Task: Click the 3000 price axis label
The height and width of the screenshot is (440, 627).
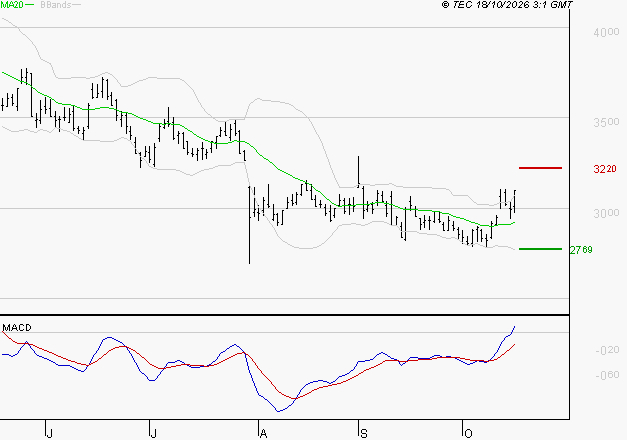Action: coord(606,213)
